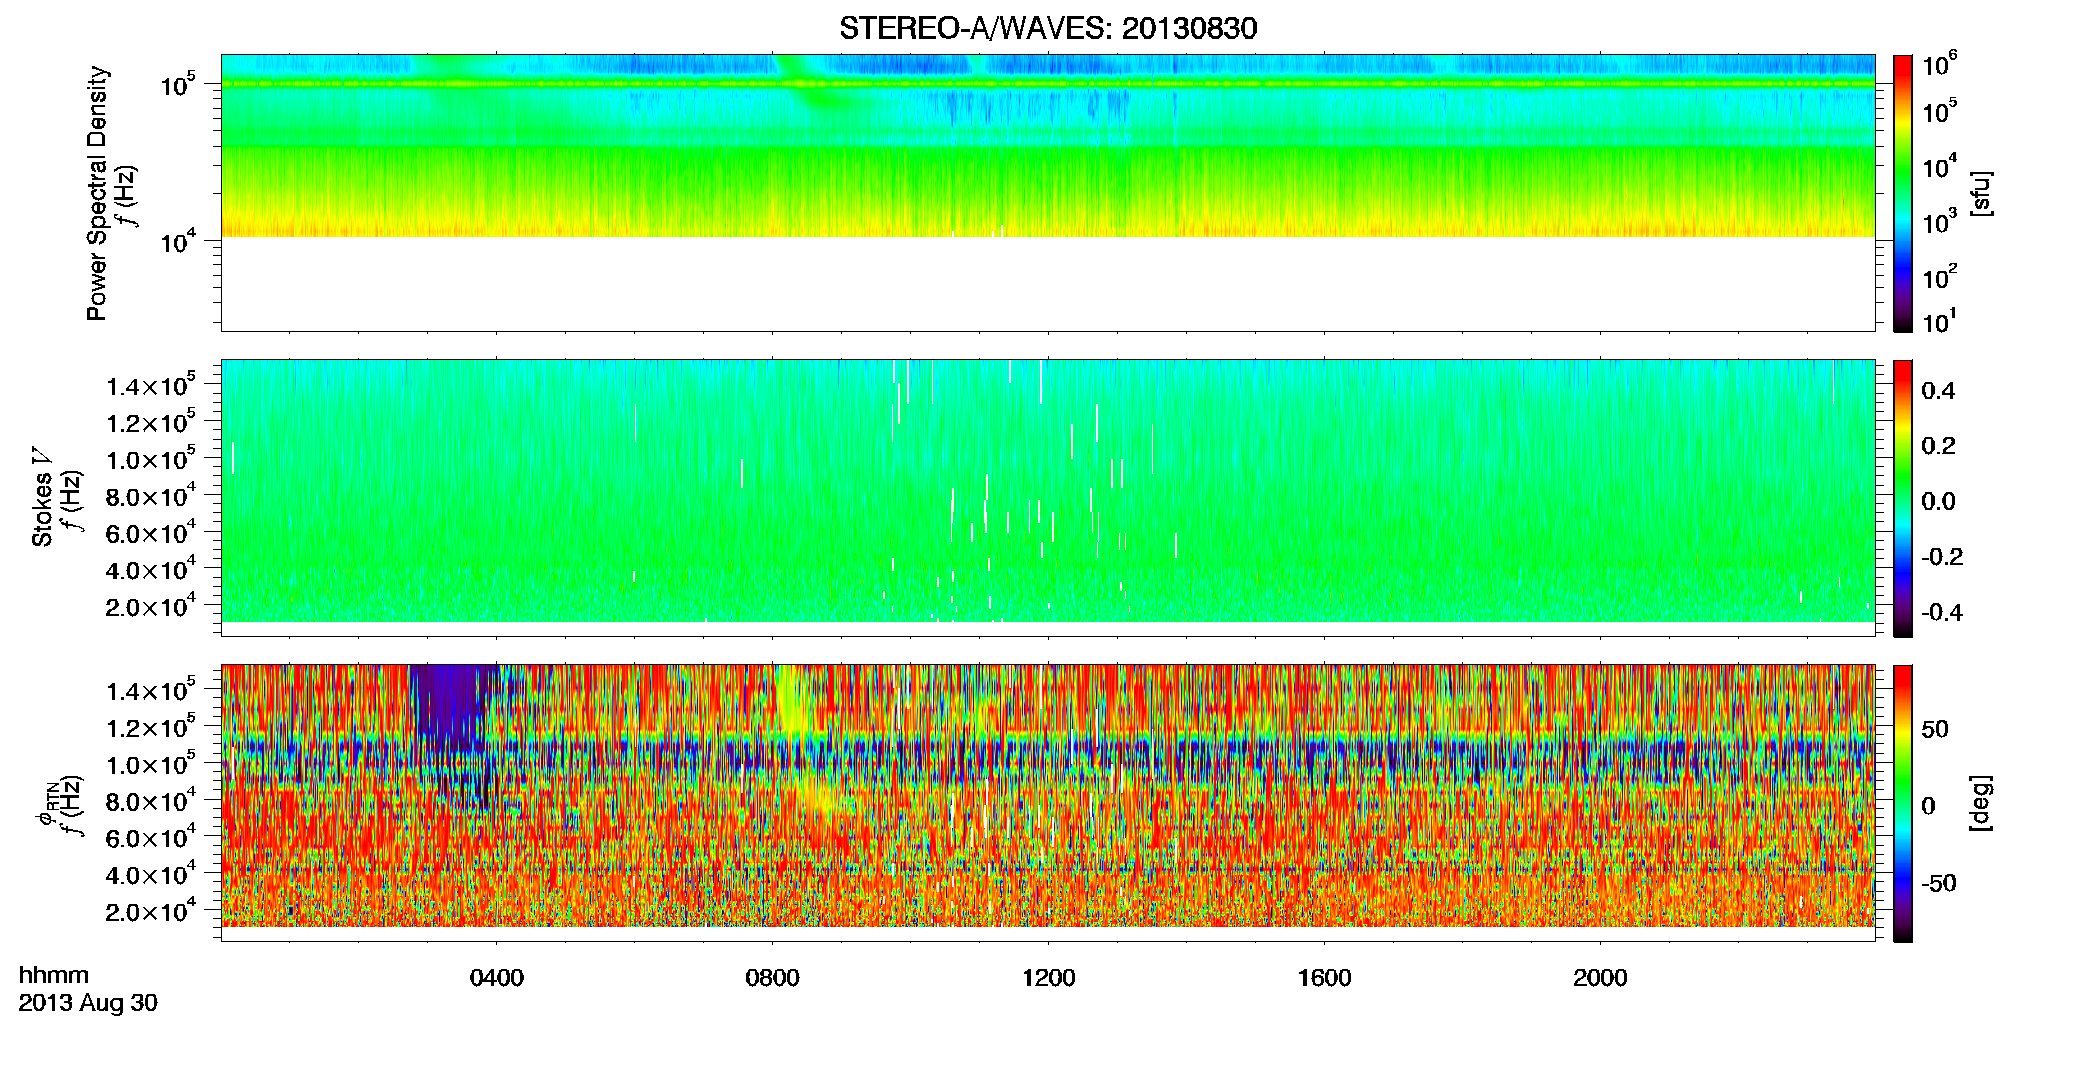Click the bottom panel degree color bar
The image size is (2096, 1080).
pyautogui.click(x=1902, y=803)
